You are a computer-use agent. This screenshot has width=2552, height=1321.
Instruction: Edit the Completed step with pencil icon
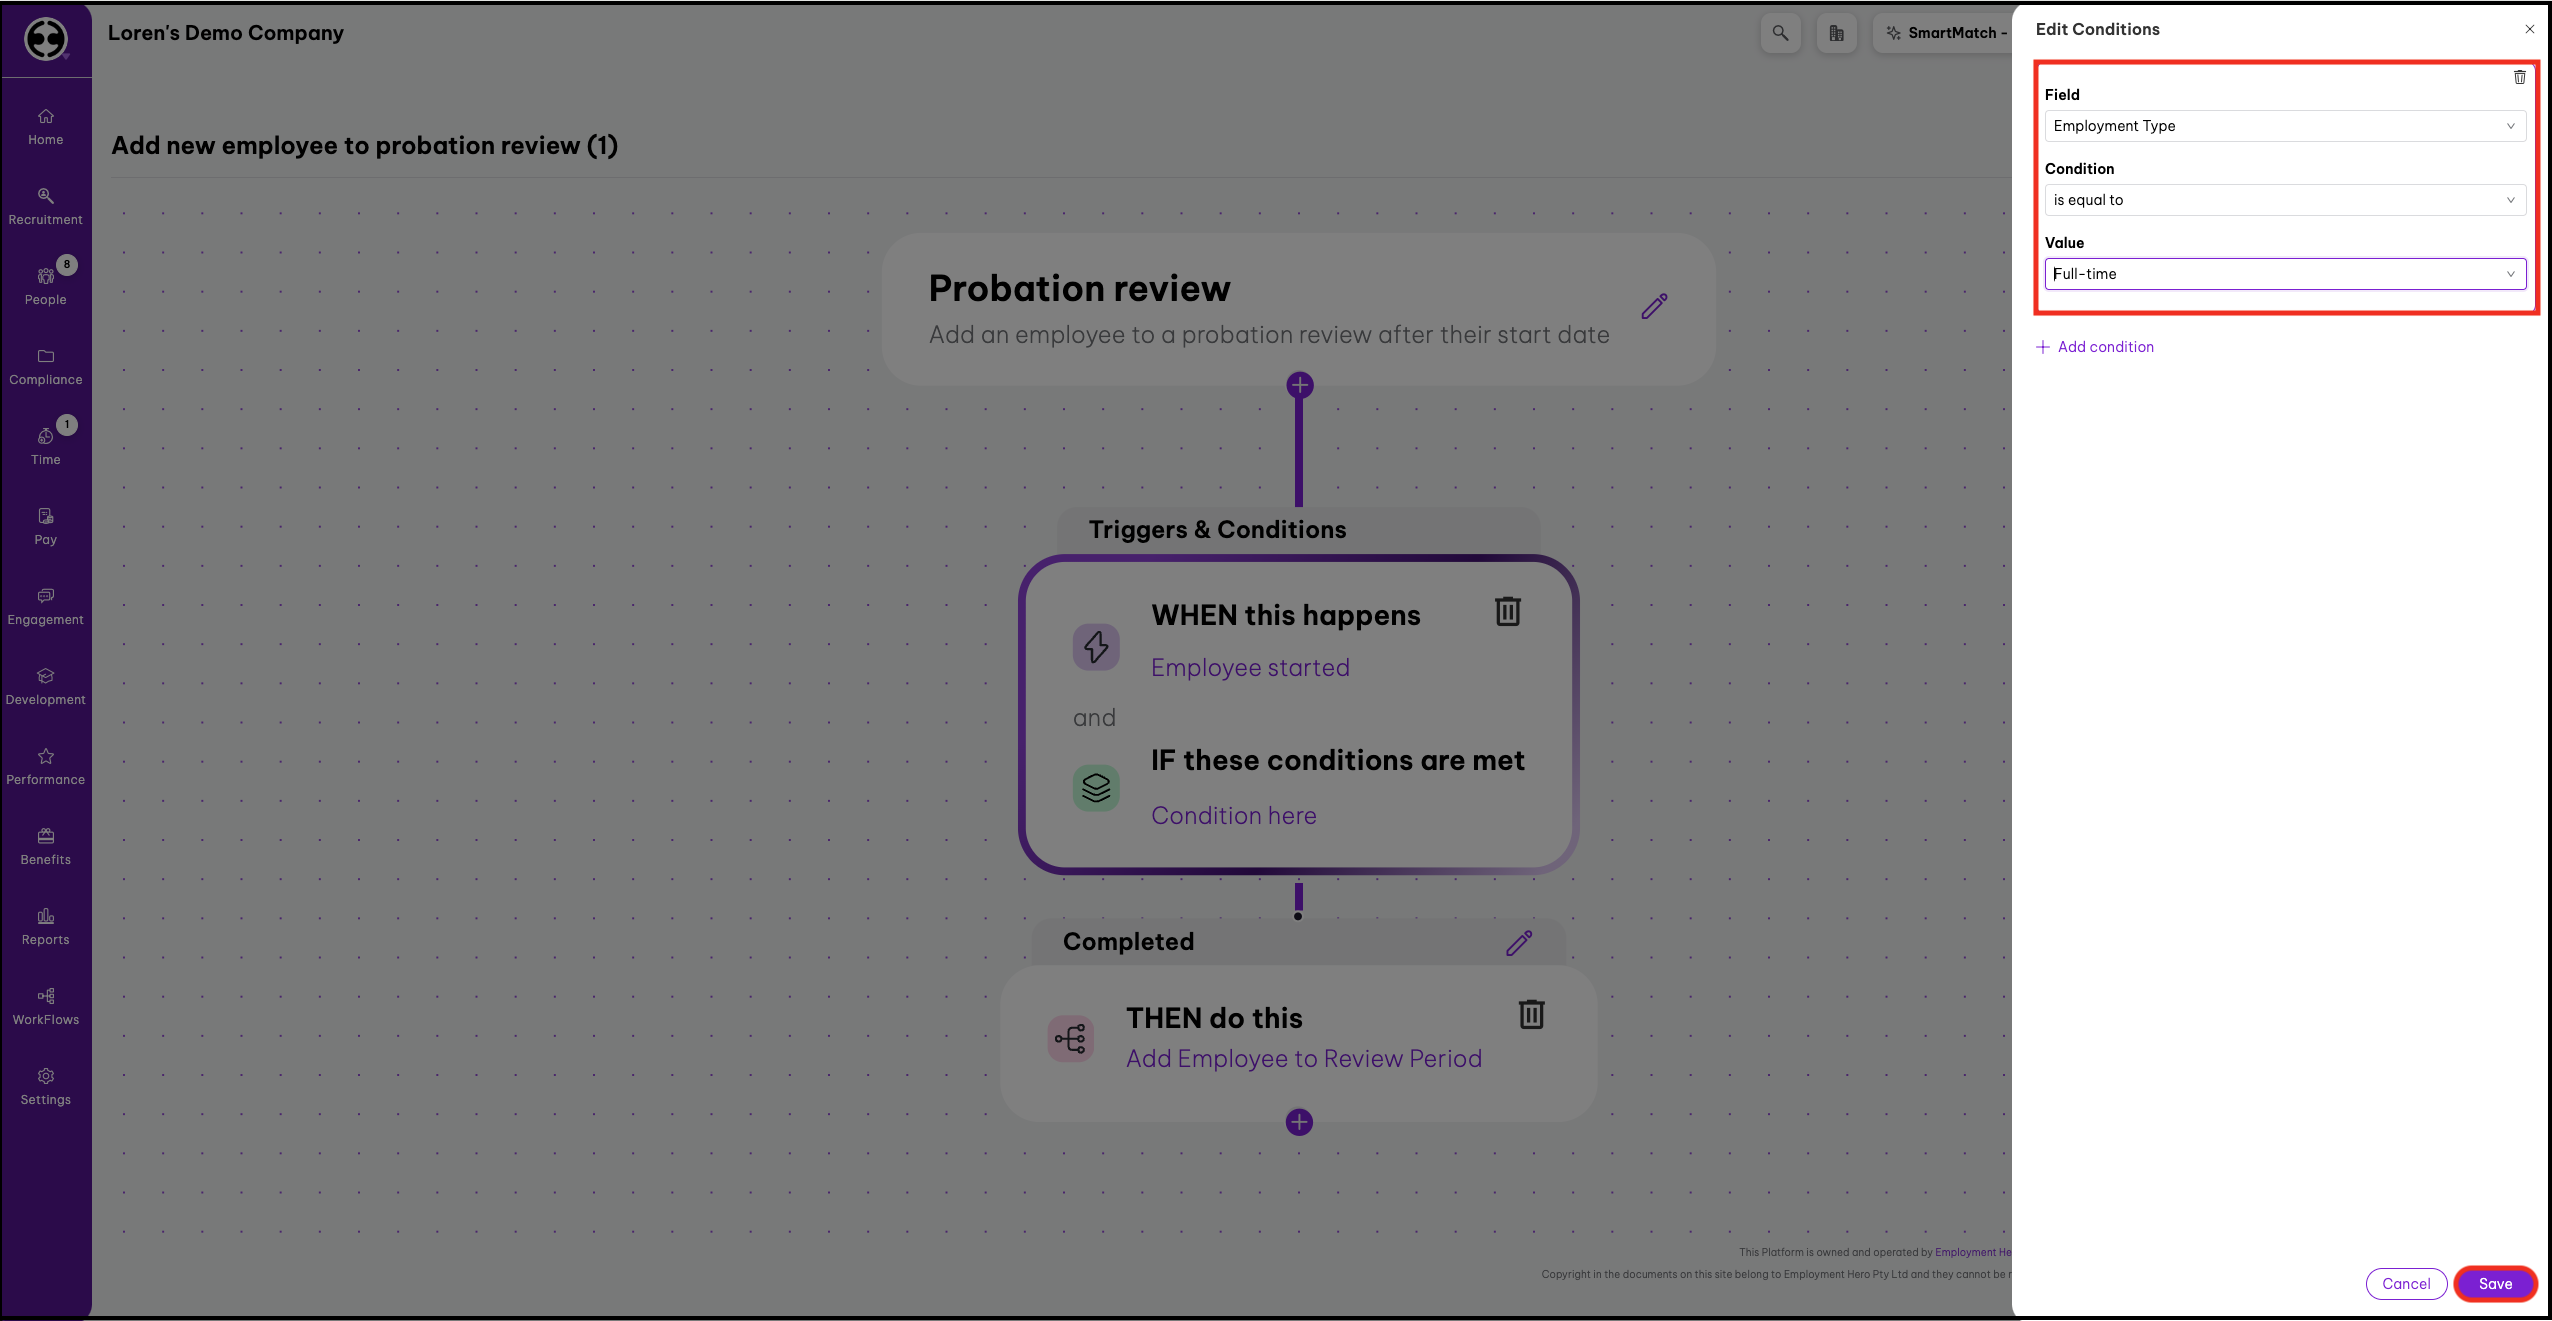click(1519, 943)
